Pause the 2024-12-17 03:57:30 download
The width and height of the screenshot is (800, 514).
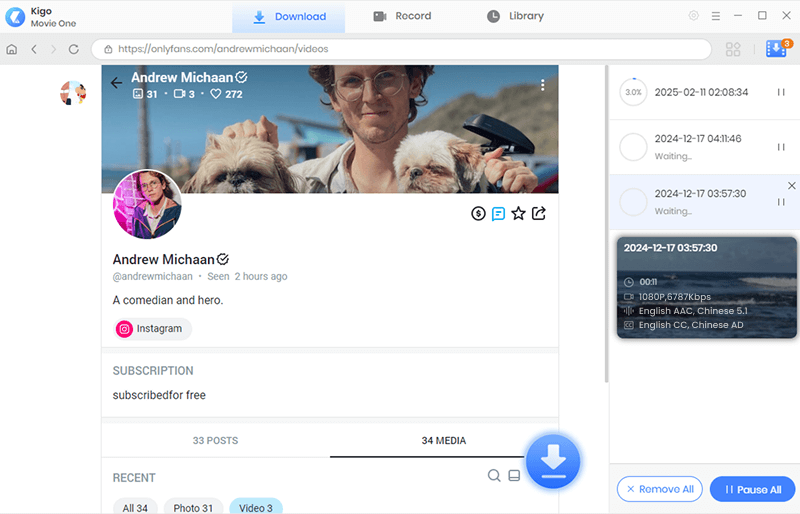781,202
